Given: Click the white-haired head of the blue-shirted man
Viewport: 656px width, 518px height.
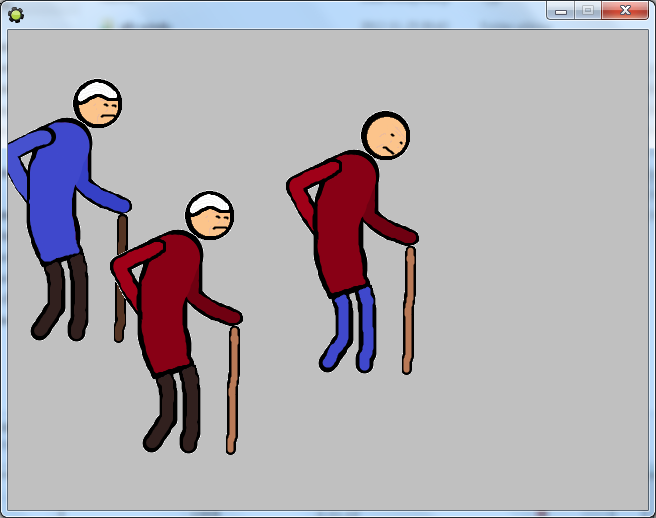Looking at the screenshot, I should click(98, 104).
